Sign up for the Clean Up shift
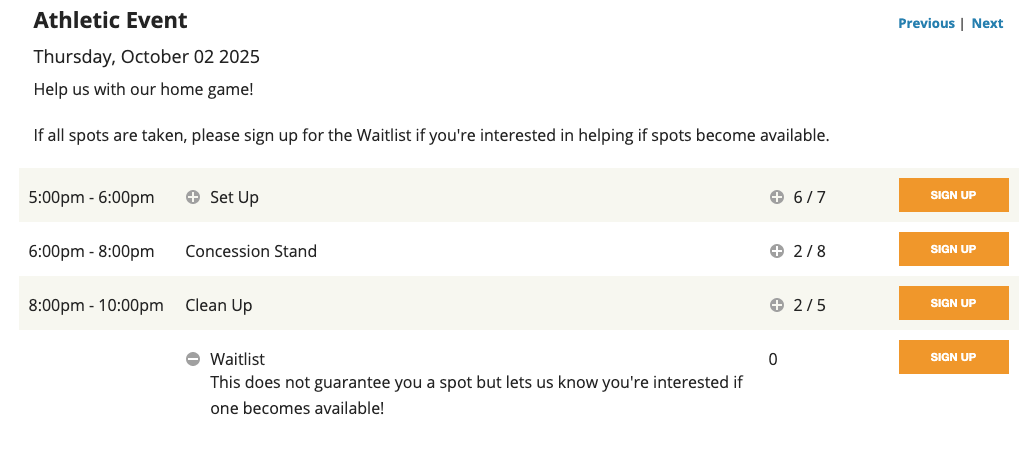This screenshot has width=1035, height=466. point(953,303)
